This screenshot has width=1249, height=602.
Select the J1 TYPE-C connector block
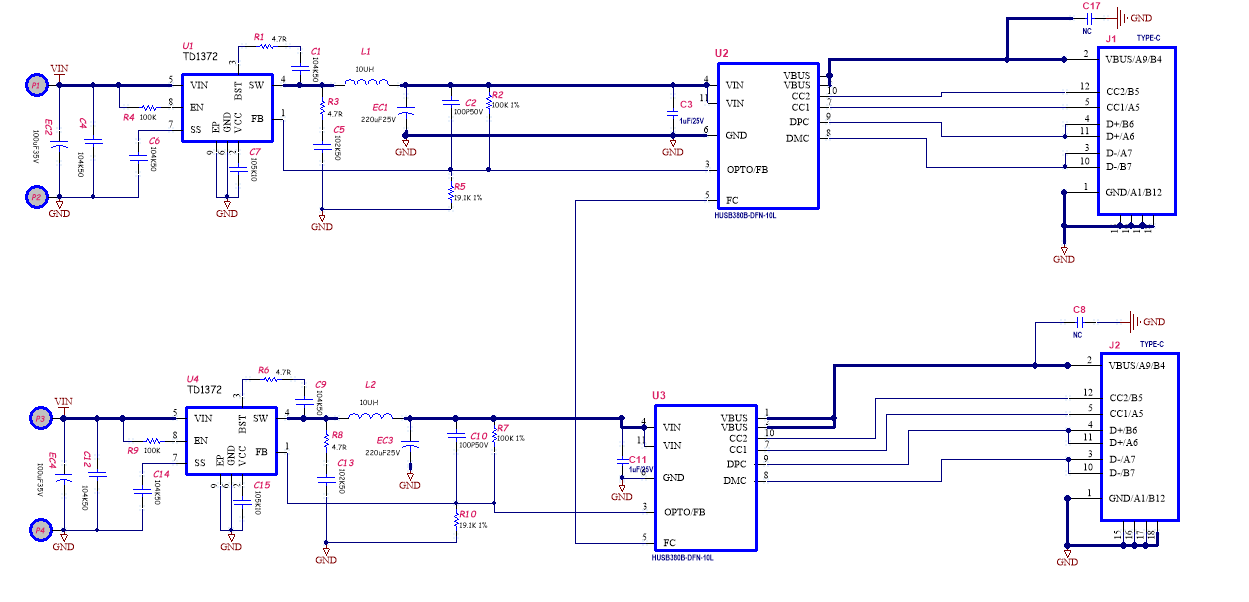pos(1136,130)
